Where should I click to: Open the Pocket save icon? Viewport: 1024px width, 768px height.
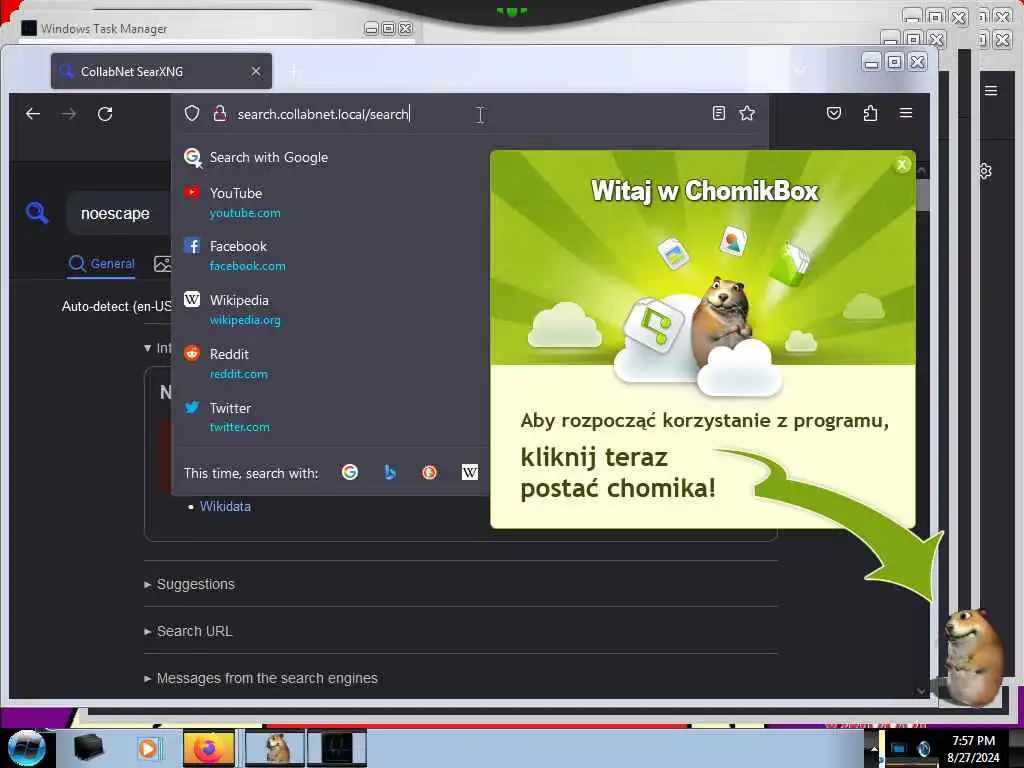pos(834,113)
